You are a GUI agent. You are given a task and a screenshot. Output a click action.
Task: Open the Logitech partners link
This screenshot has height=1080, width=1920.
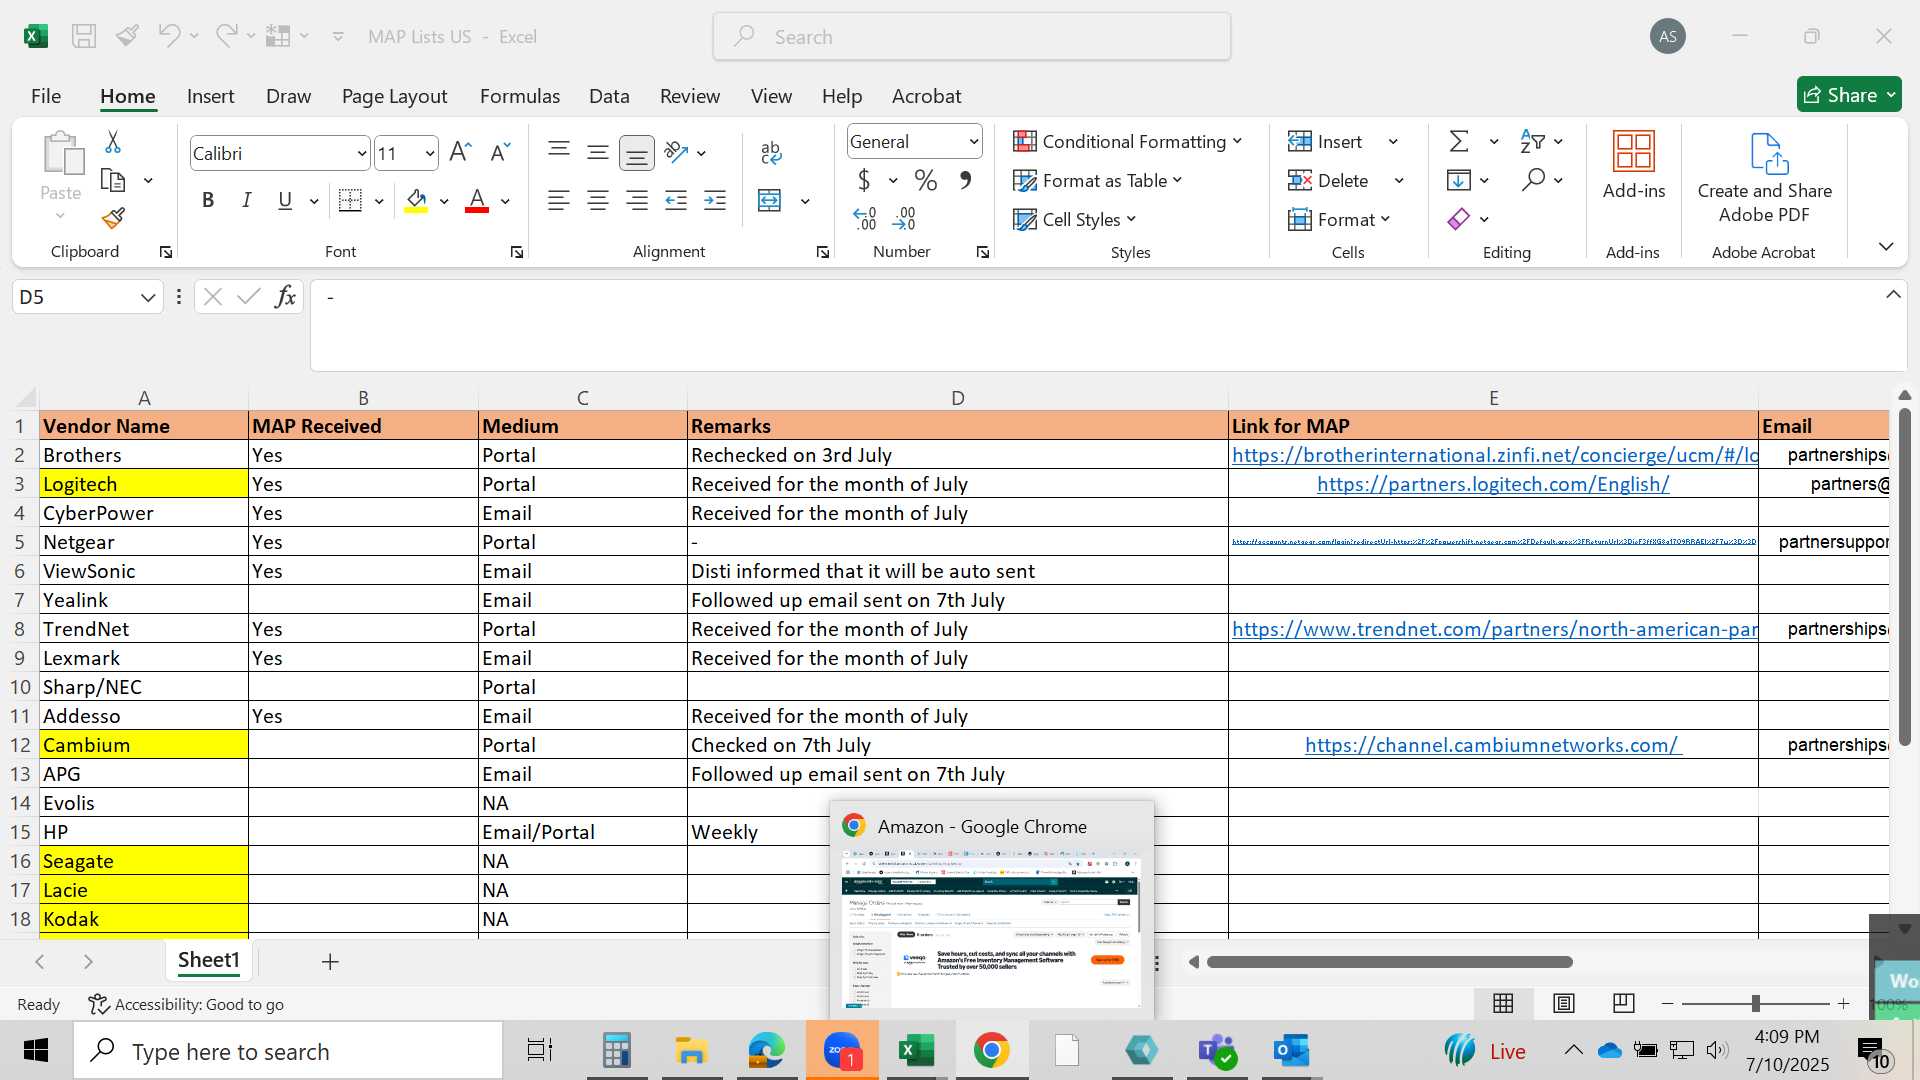(x=1493, y=484)
